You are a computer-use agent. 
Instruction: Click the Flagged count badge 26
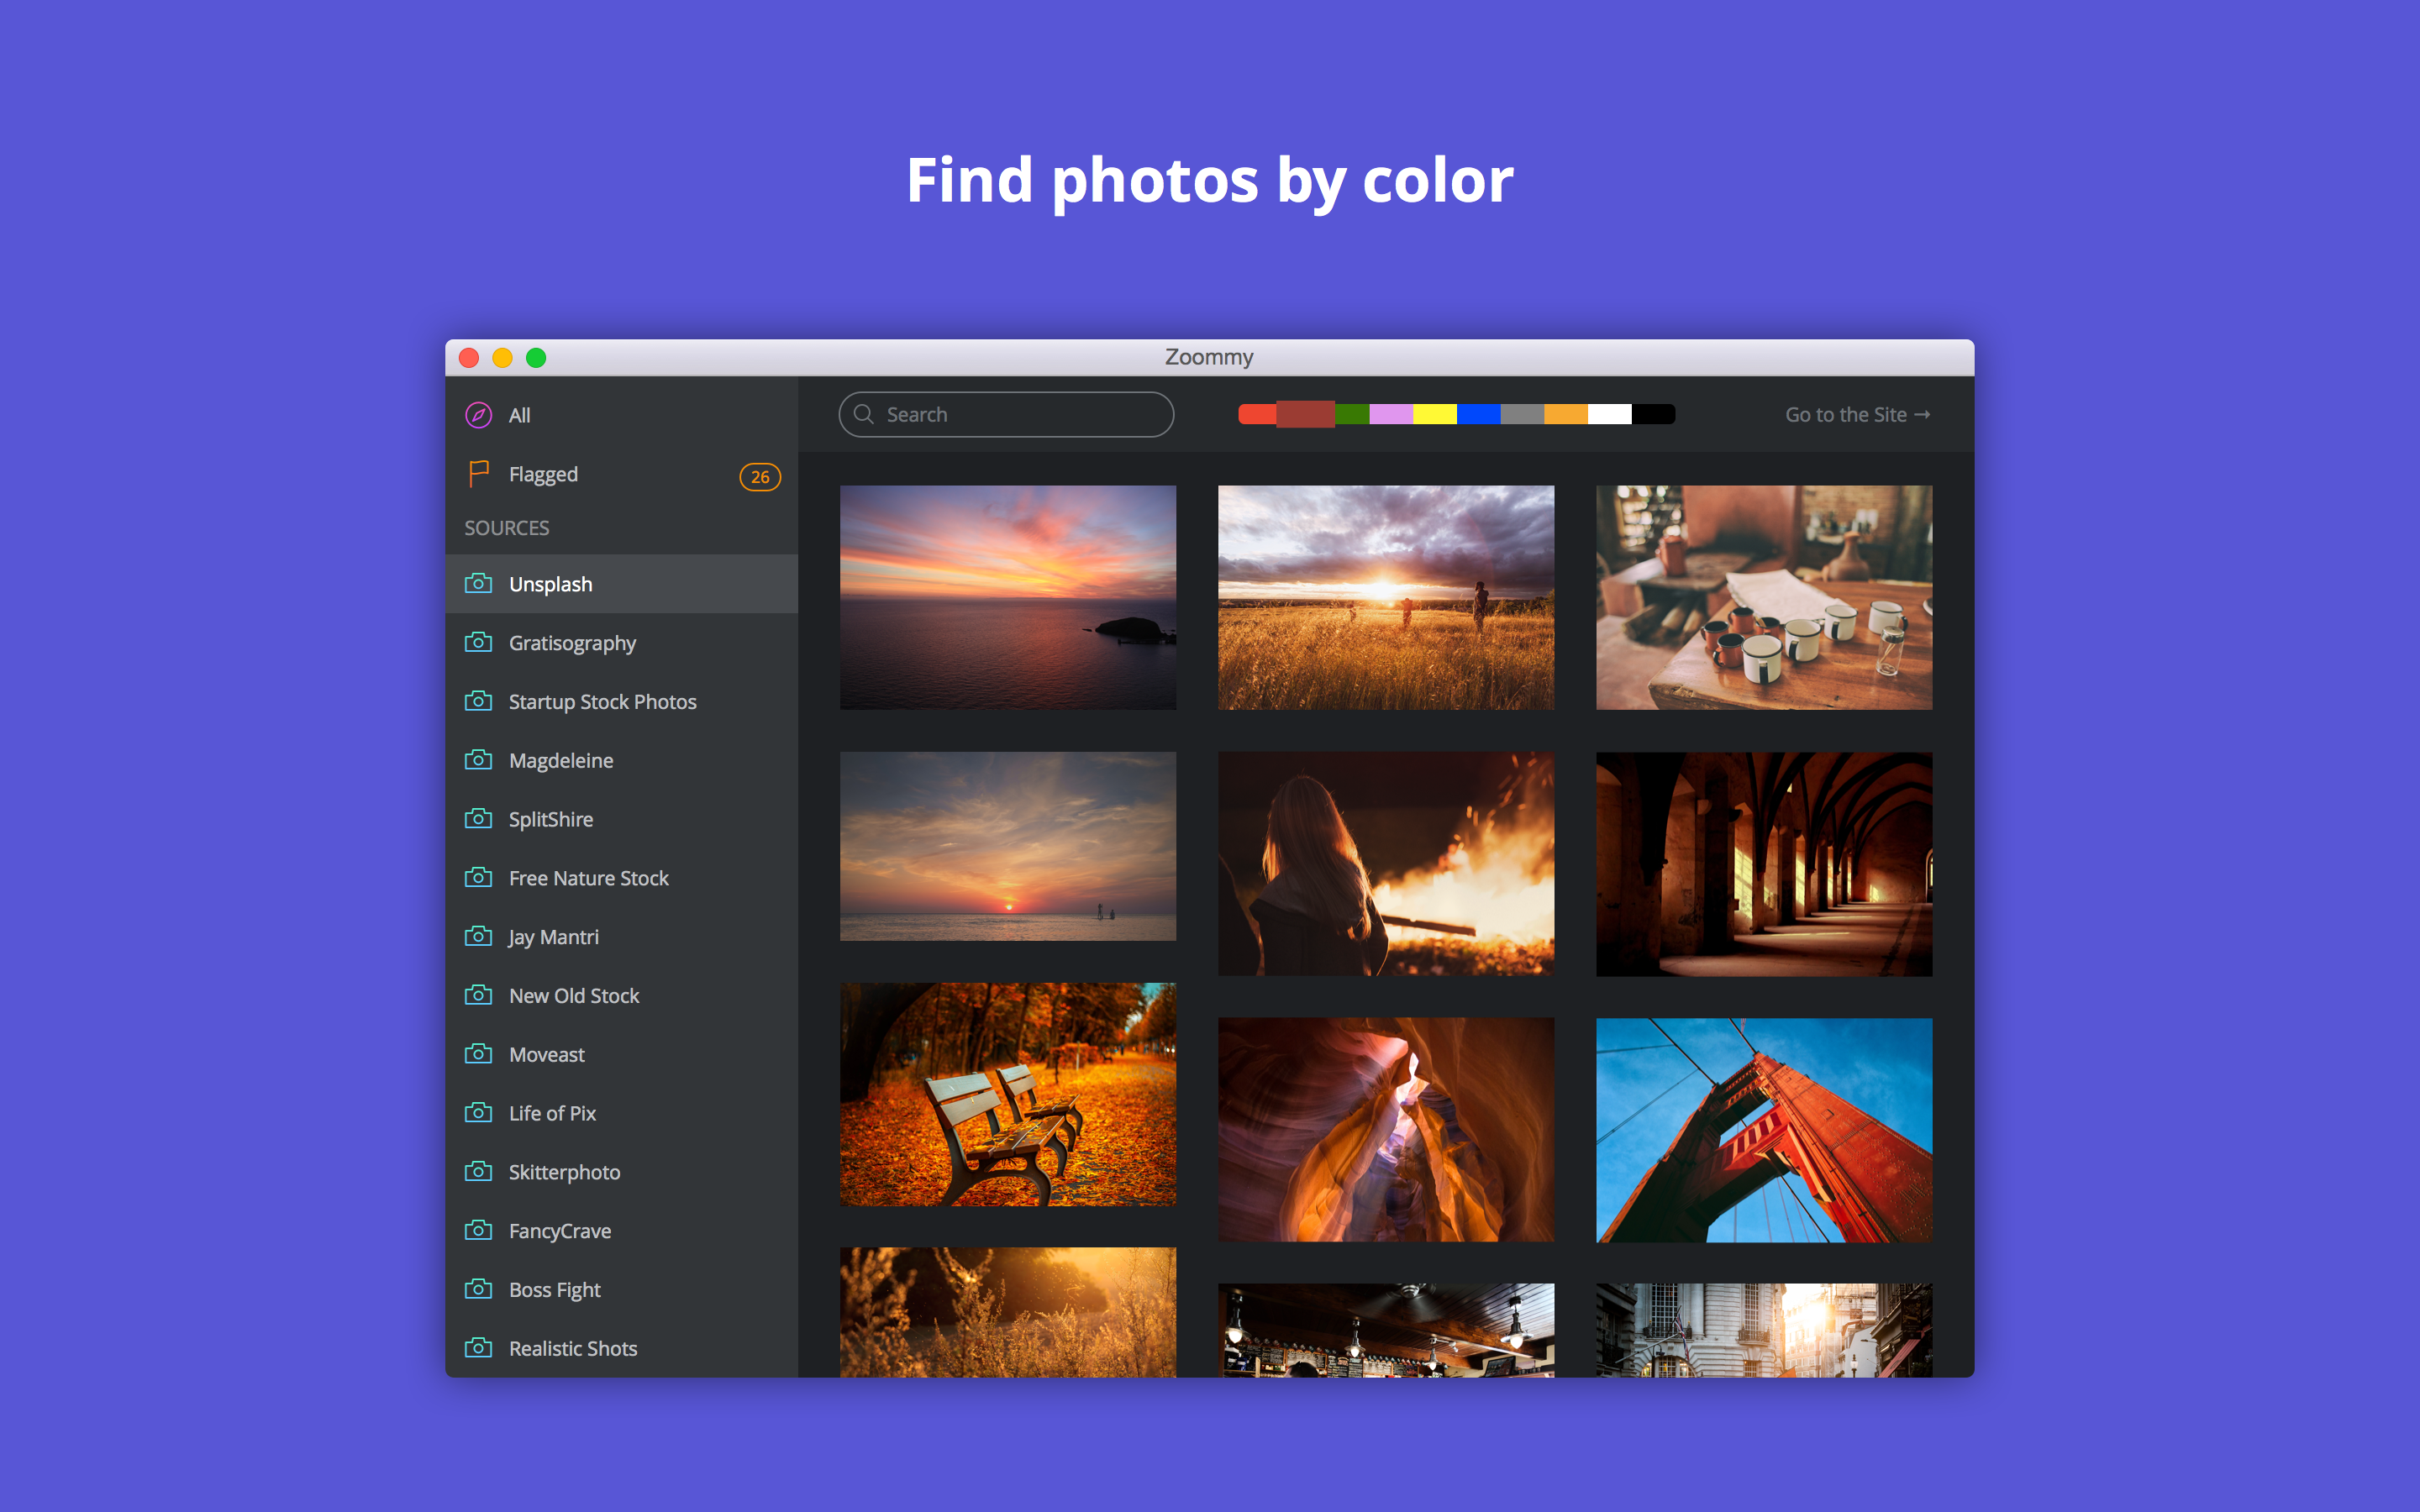click(x=759, y=477)
